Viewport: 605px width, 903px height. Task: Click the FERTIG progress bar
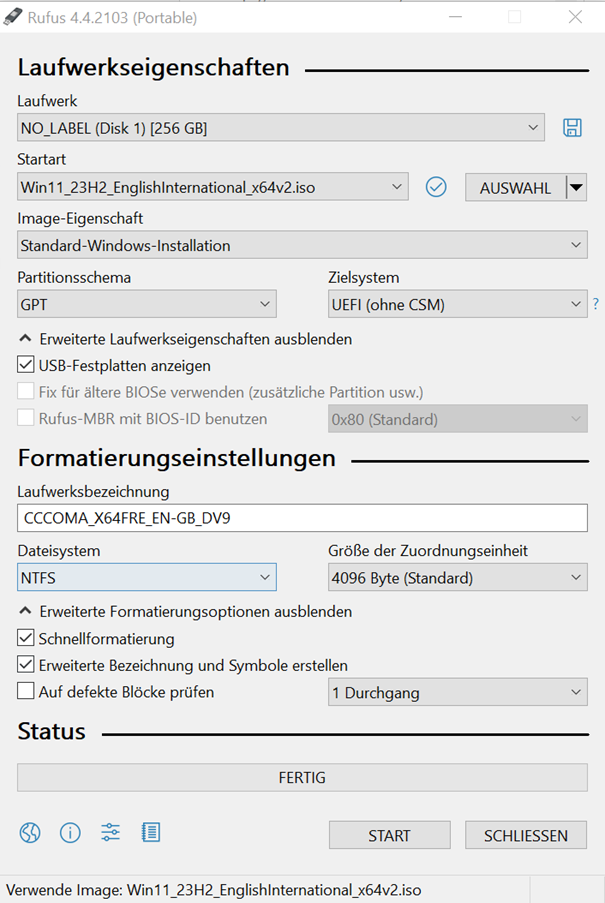pos(302,777)
